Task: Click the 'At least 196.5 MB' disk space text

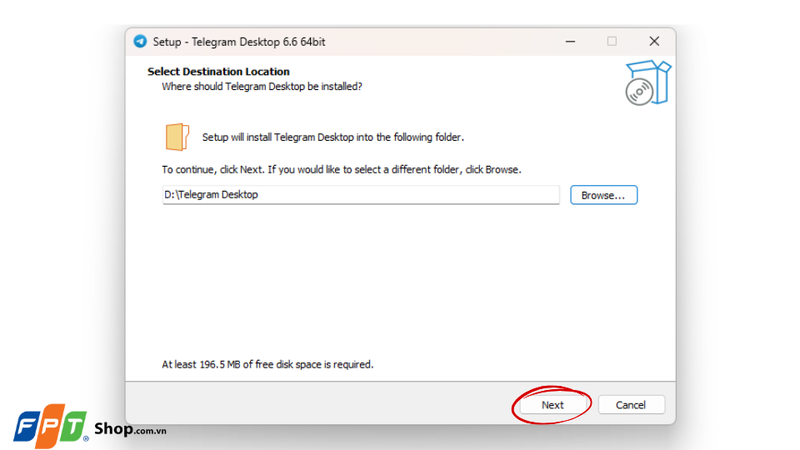Action: click(267, 364)
